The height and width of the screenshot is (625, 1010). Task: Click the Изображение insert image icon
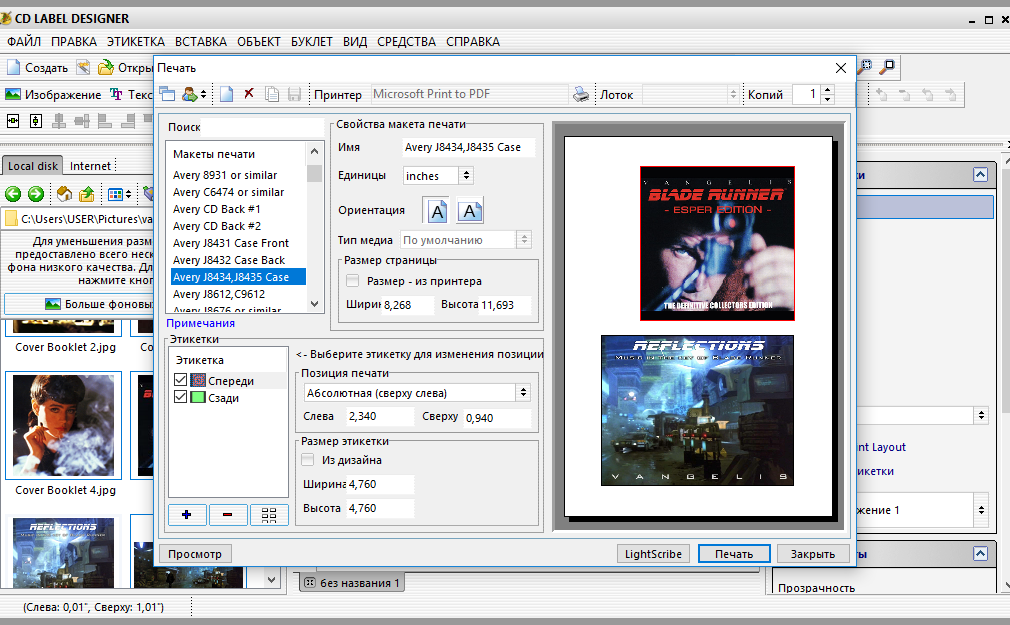[13, 94]
